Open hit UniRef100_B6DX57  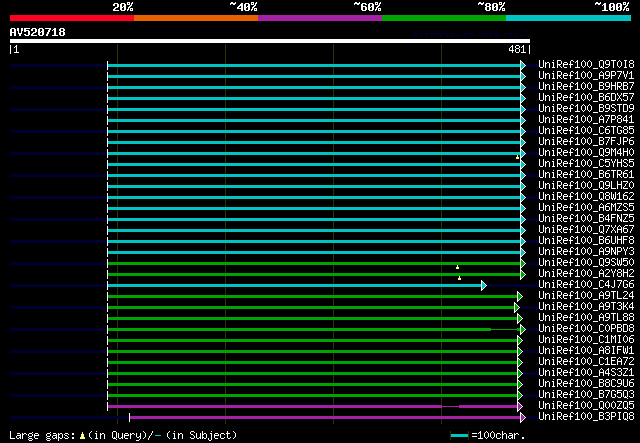586,97
